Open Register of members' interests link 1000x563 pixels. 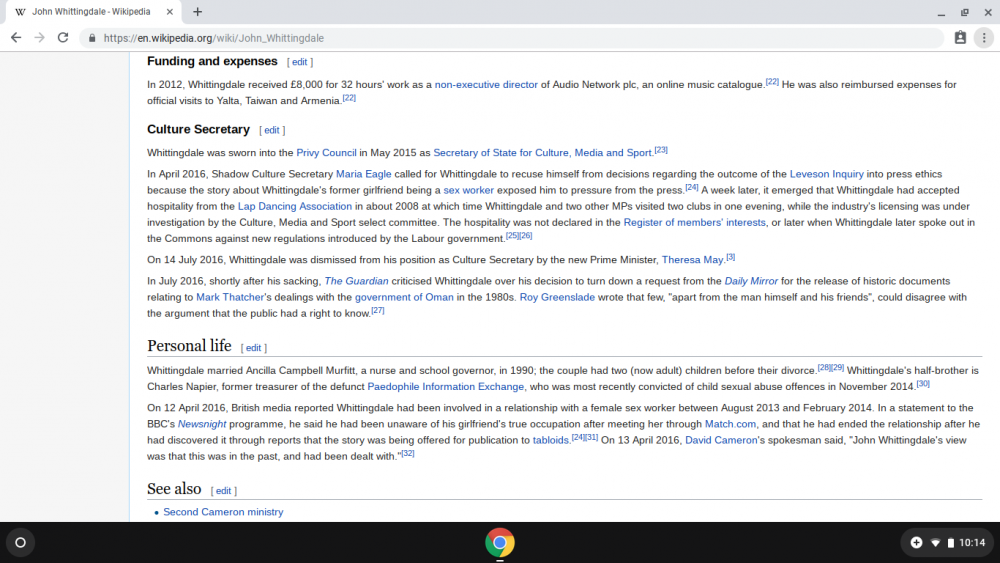(695, 223)
